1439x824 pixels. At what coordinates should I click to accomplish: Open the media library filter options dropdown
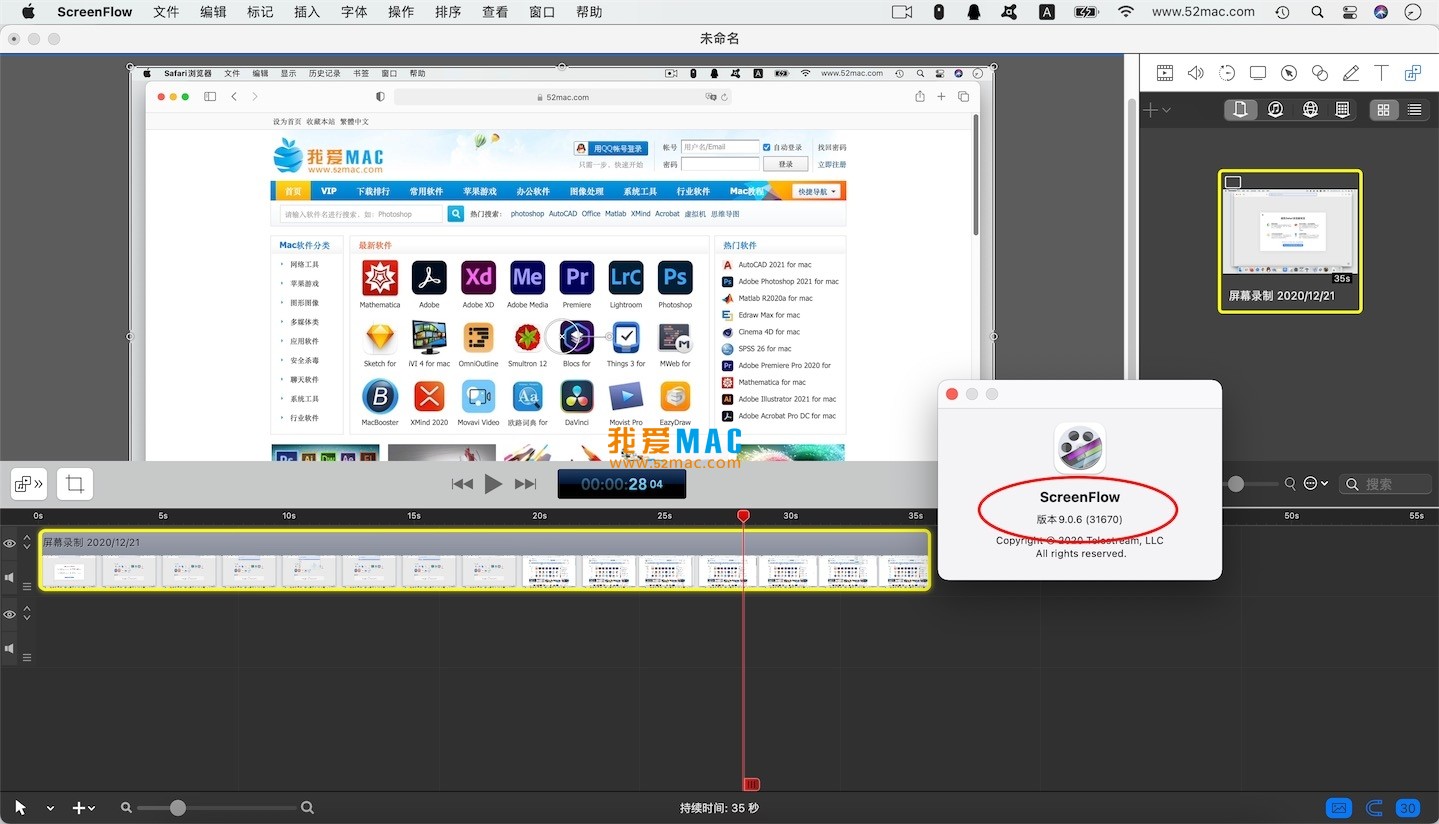pos(1316,484)
